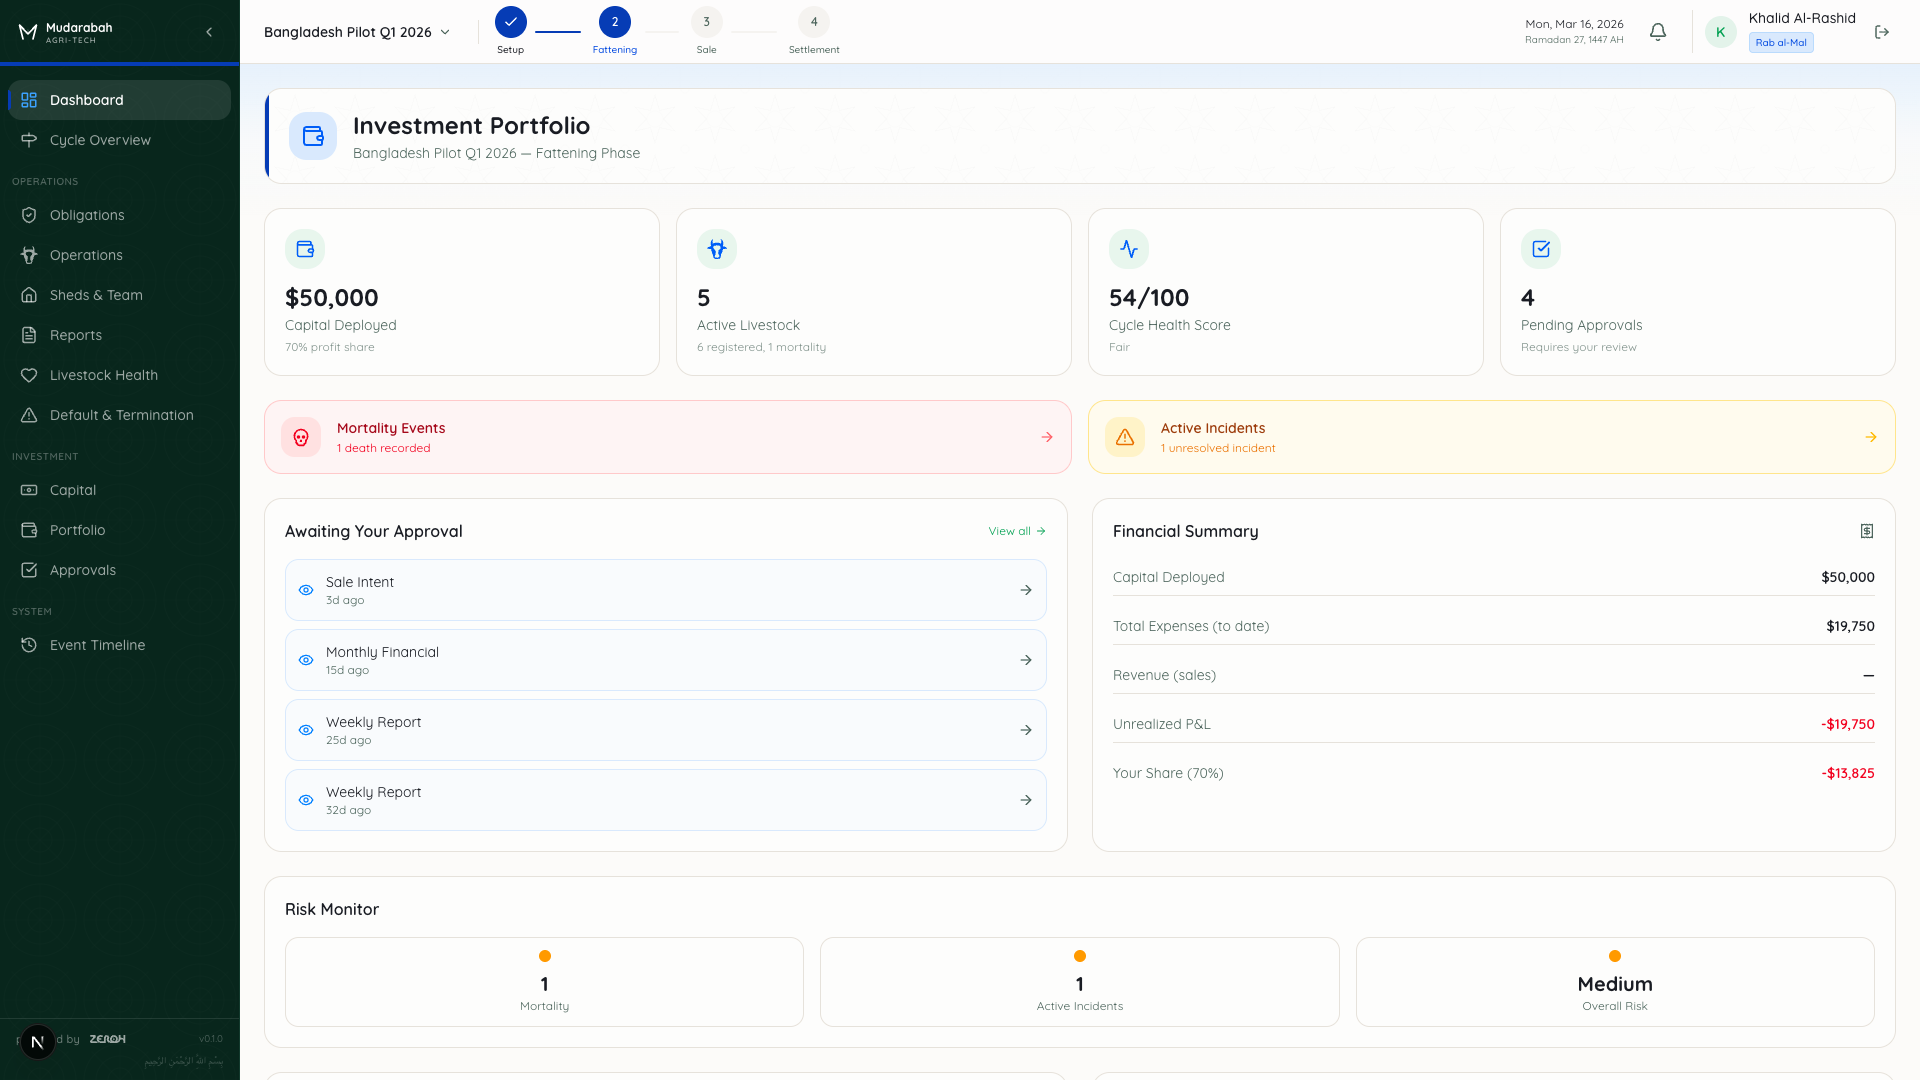Screen dimensions: 1920x1080
Task: Click the Investment Portfolio wallet icon
Action: 313,136
